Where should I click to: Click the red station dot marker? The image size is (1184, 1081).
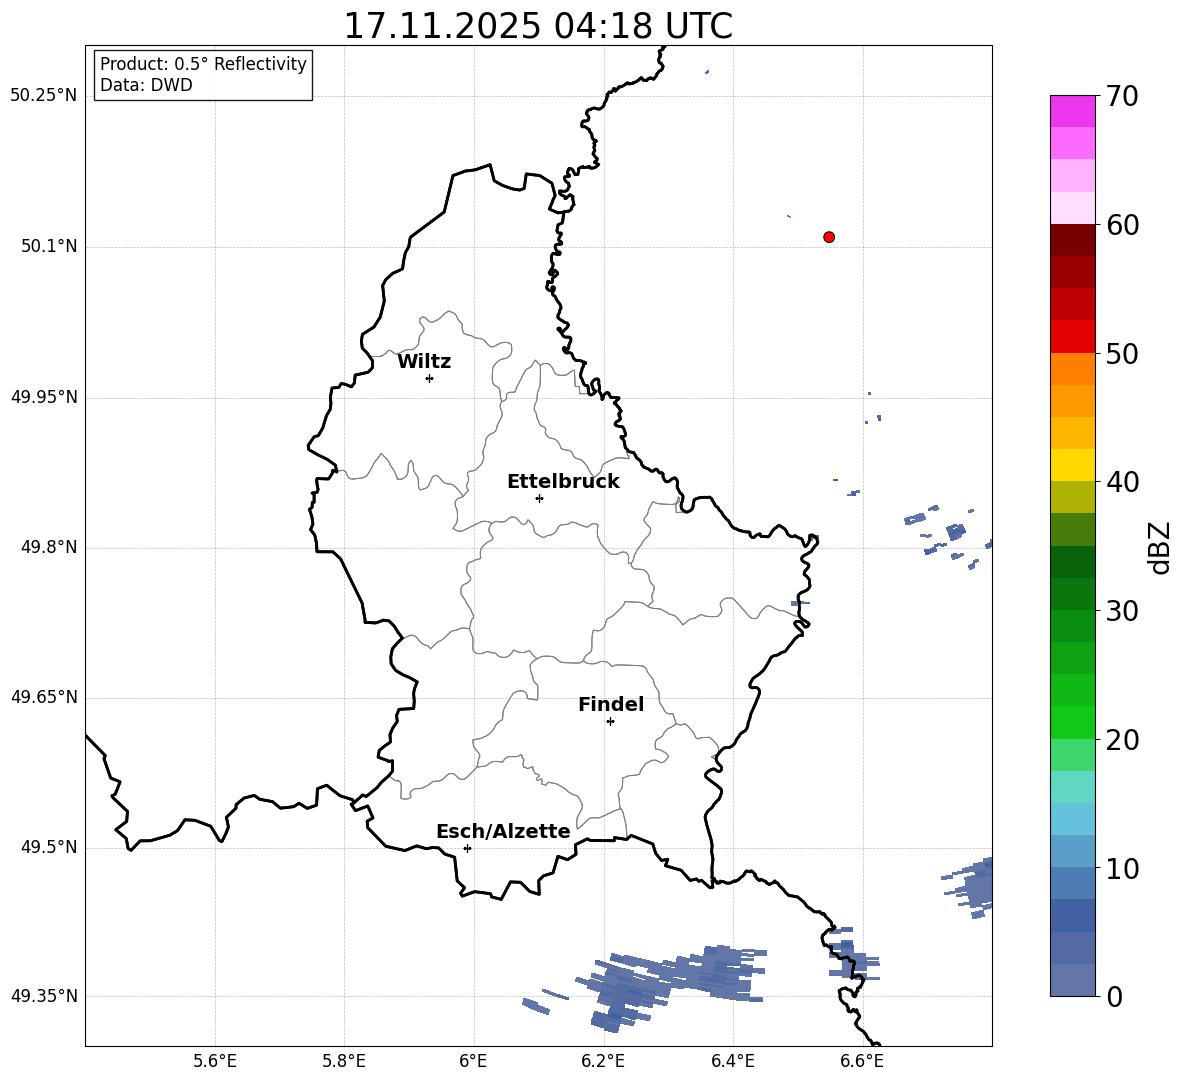click(x=829, y=237)
